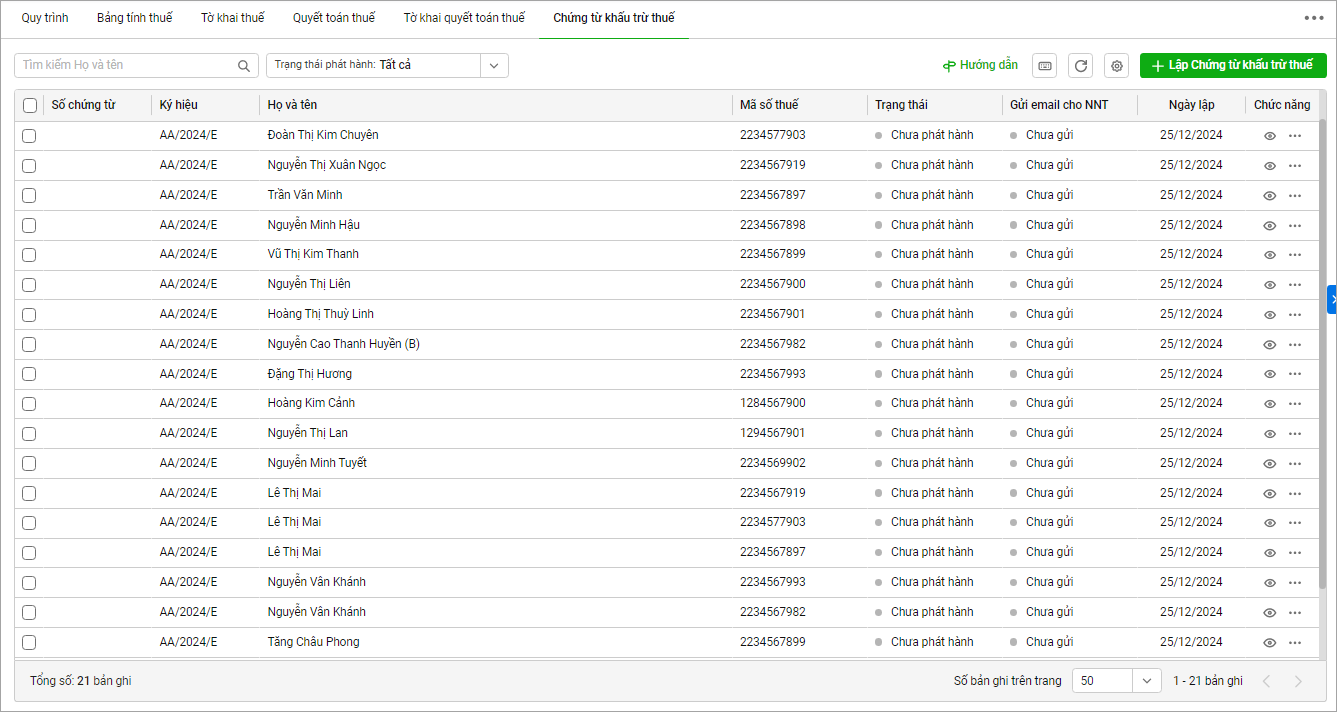Screen dimensions: 1337x712
Task: Open the Quyết toán thuế tab
Action: point(334,18)
